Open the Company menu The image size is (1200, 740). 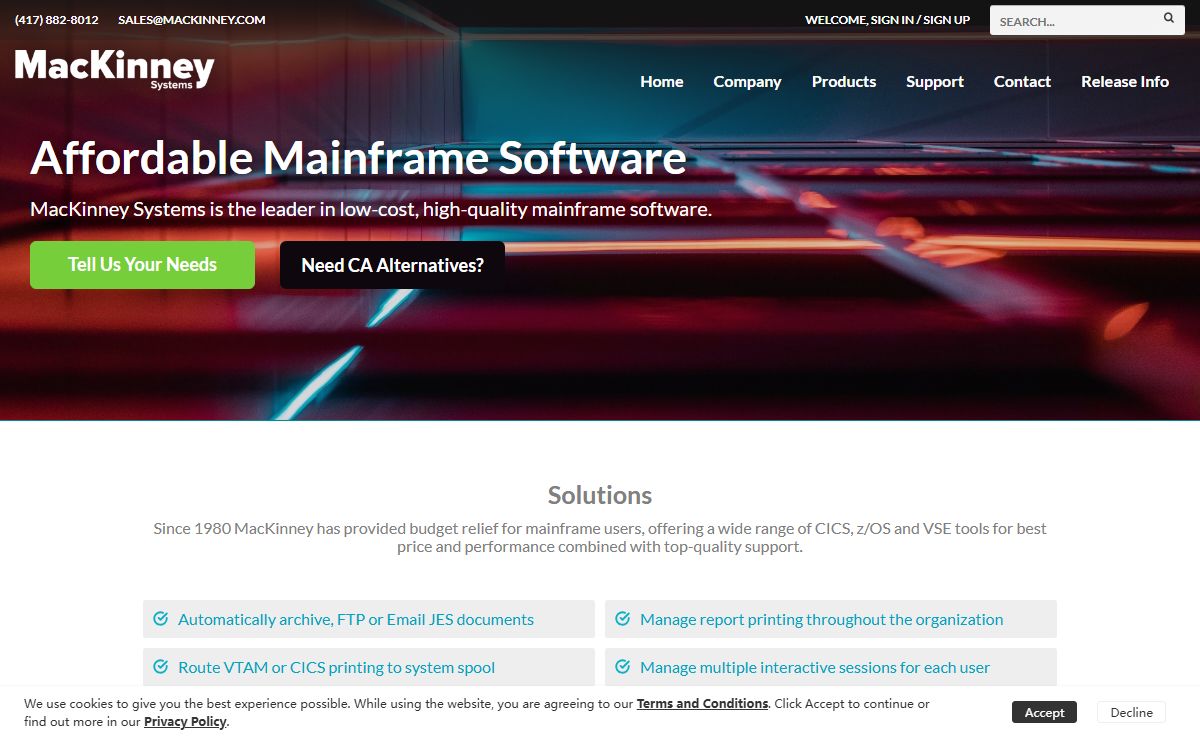tap(747, 82)
